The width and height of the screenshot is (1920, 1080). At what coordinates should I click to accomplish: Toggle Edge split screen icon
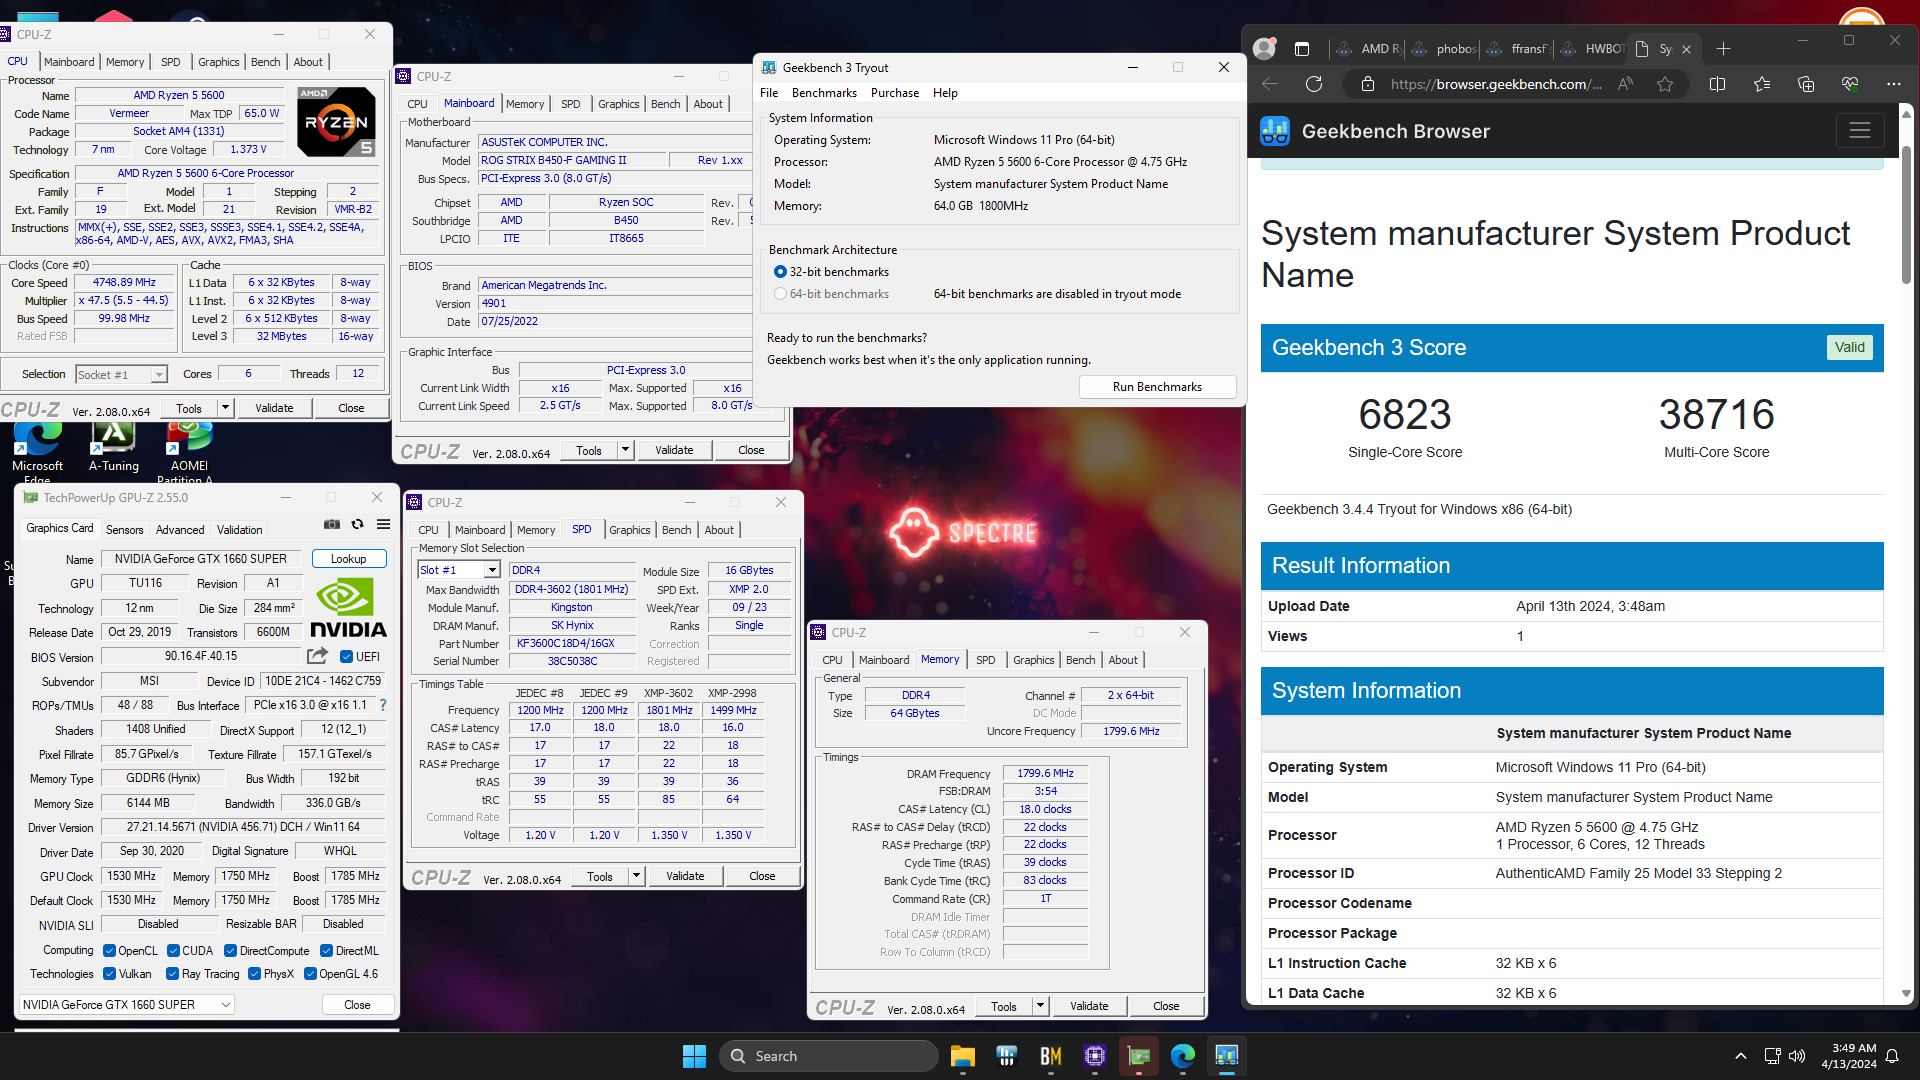(1718, 84)
